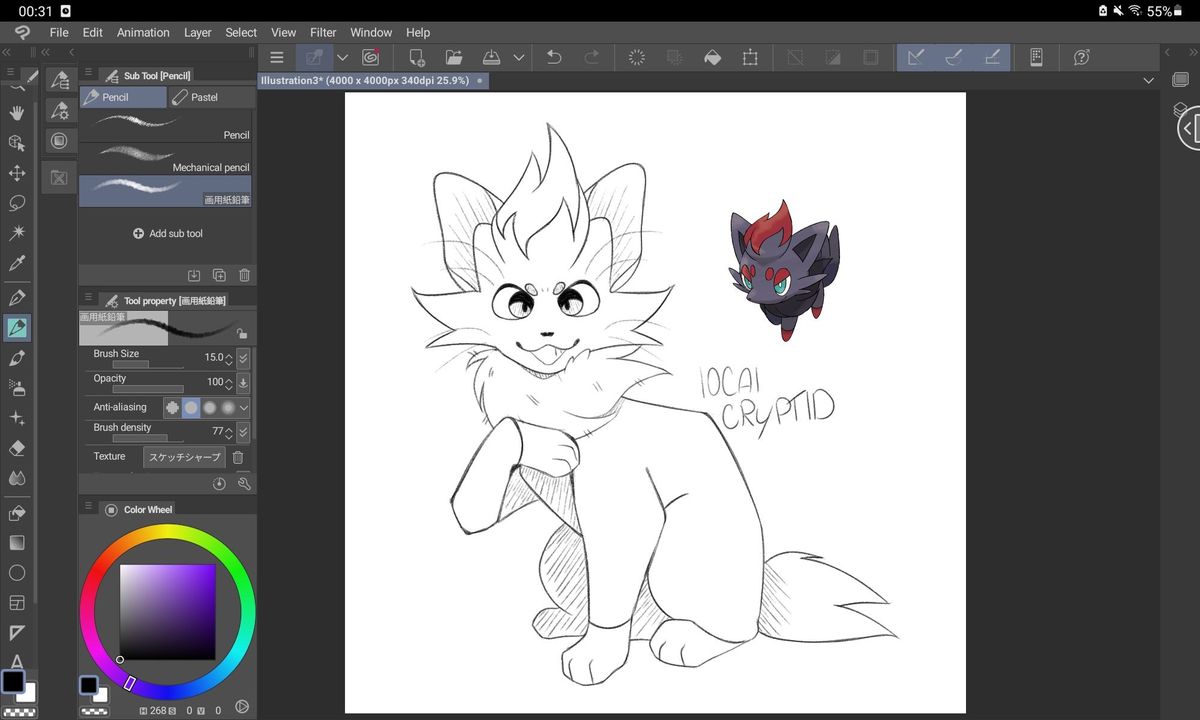
Task: Click the Clear (delete) icon
Action: [x=636, y=58]
